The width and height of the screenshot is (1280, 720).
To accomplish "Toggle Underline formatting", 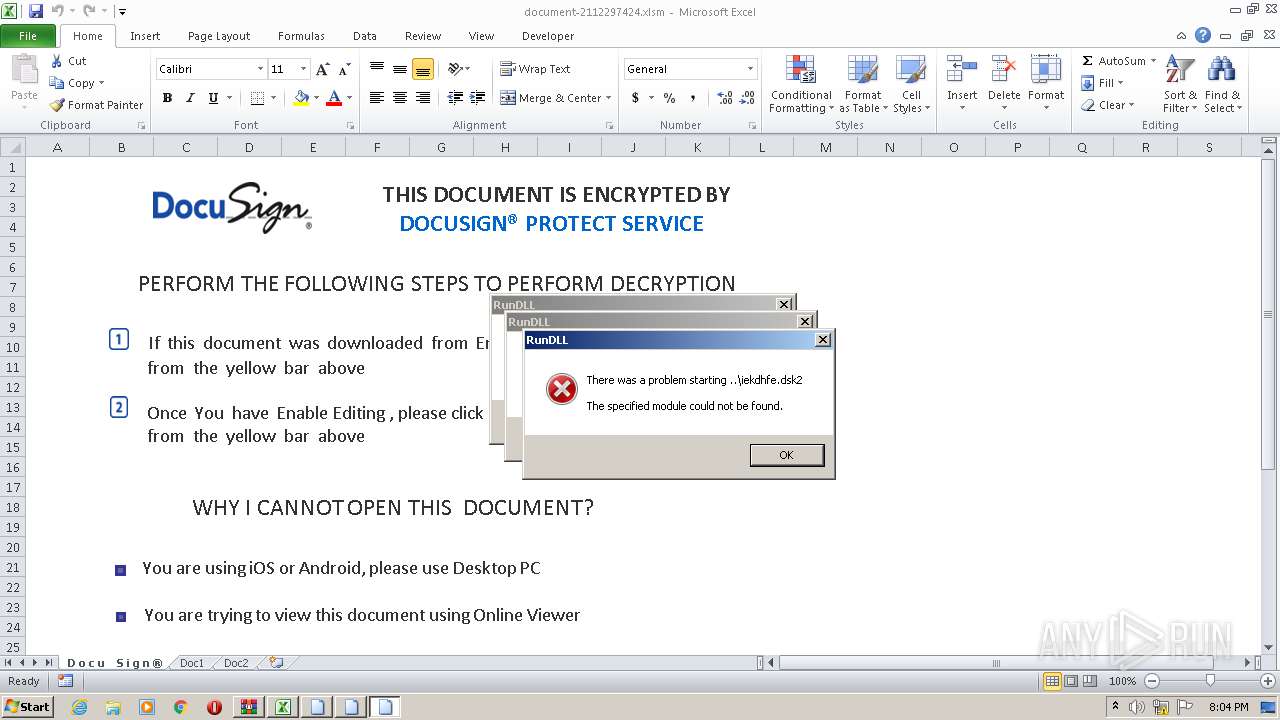I will (x=213, y=98).
